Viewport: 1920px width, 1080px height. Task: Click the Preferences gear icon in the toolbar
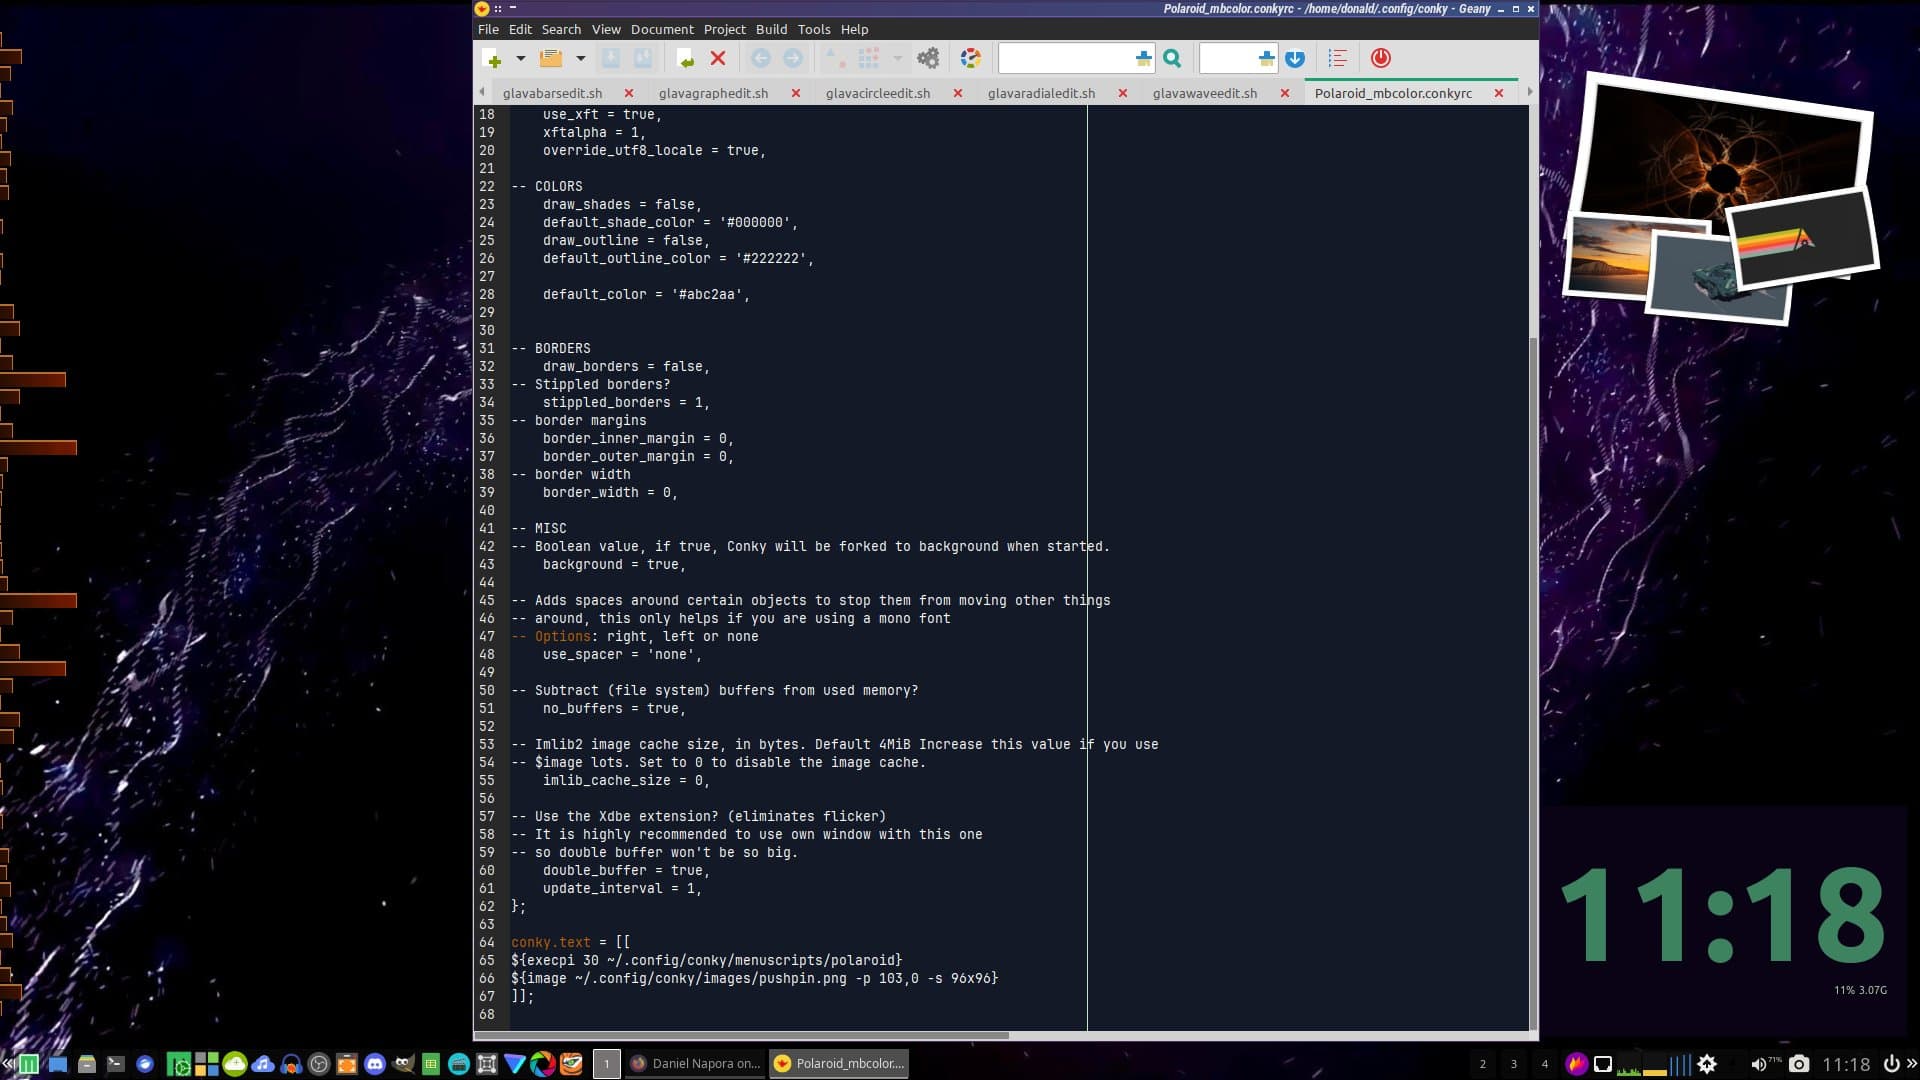928,59
